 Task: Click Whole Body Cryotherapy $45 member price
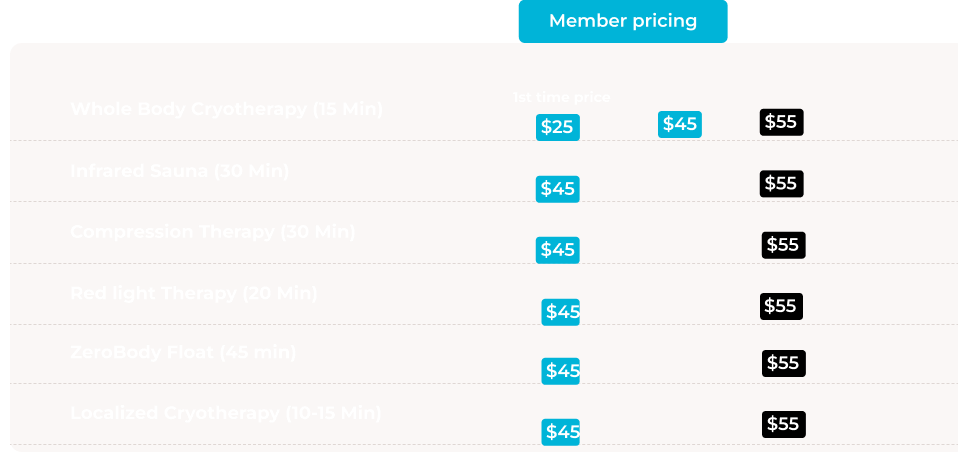[679, 124]
